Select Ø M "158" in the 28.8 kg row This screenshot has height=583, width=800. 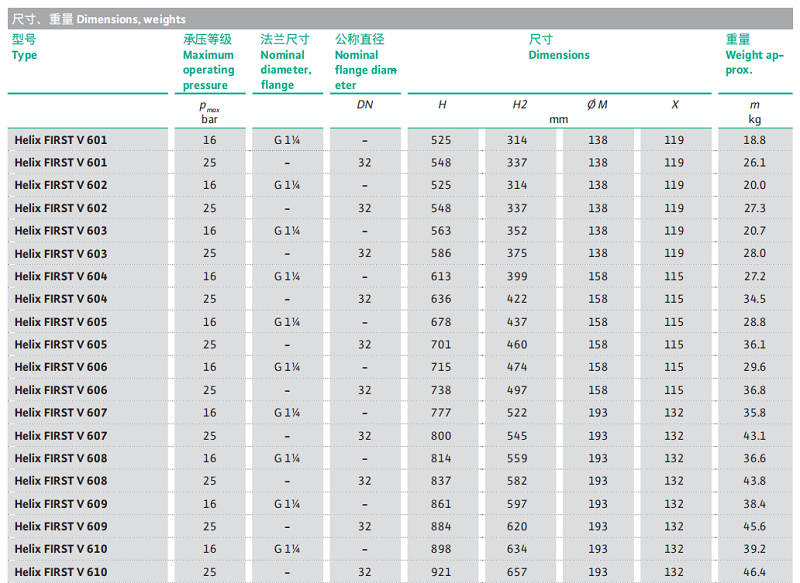[597, 322]
